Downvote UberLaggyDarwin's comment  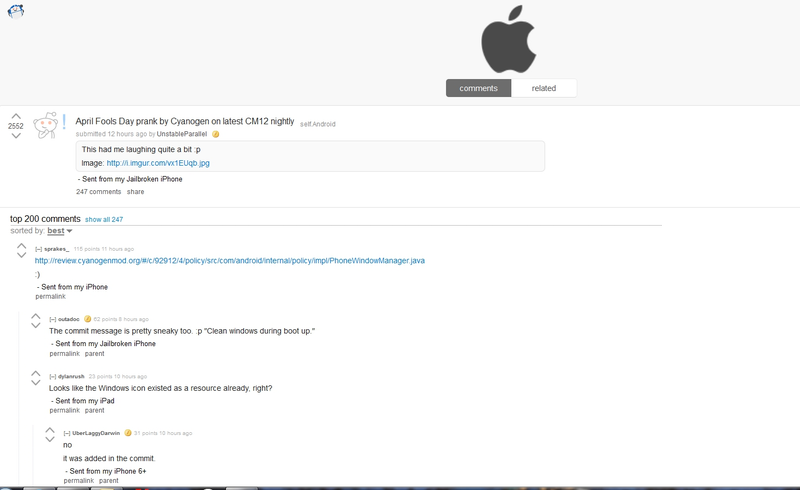[50, 439]
